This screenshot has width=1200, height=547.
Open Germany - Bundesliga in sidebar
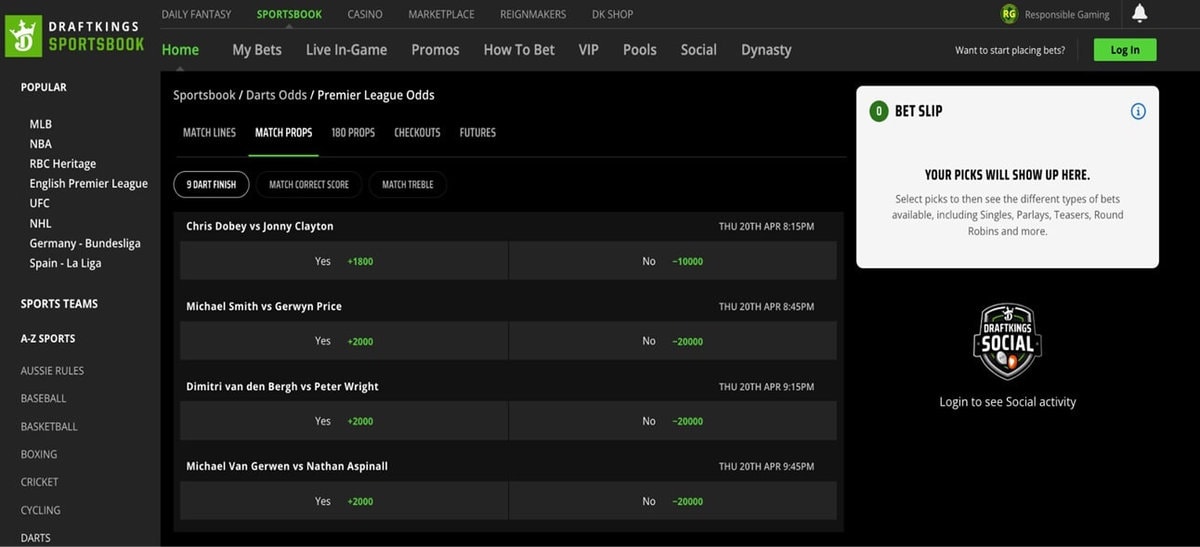85,244
